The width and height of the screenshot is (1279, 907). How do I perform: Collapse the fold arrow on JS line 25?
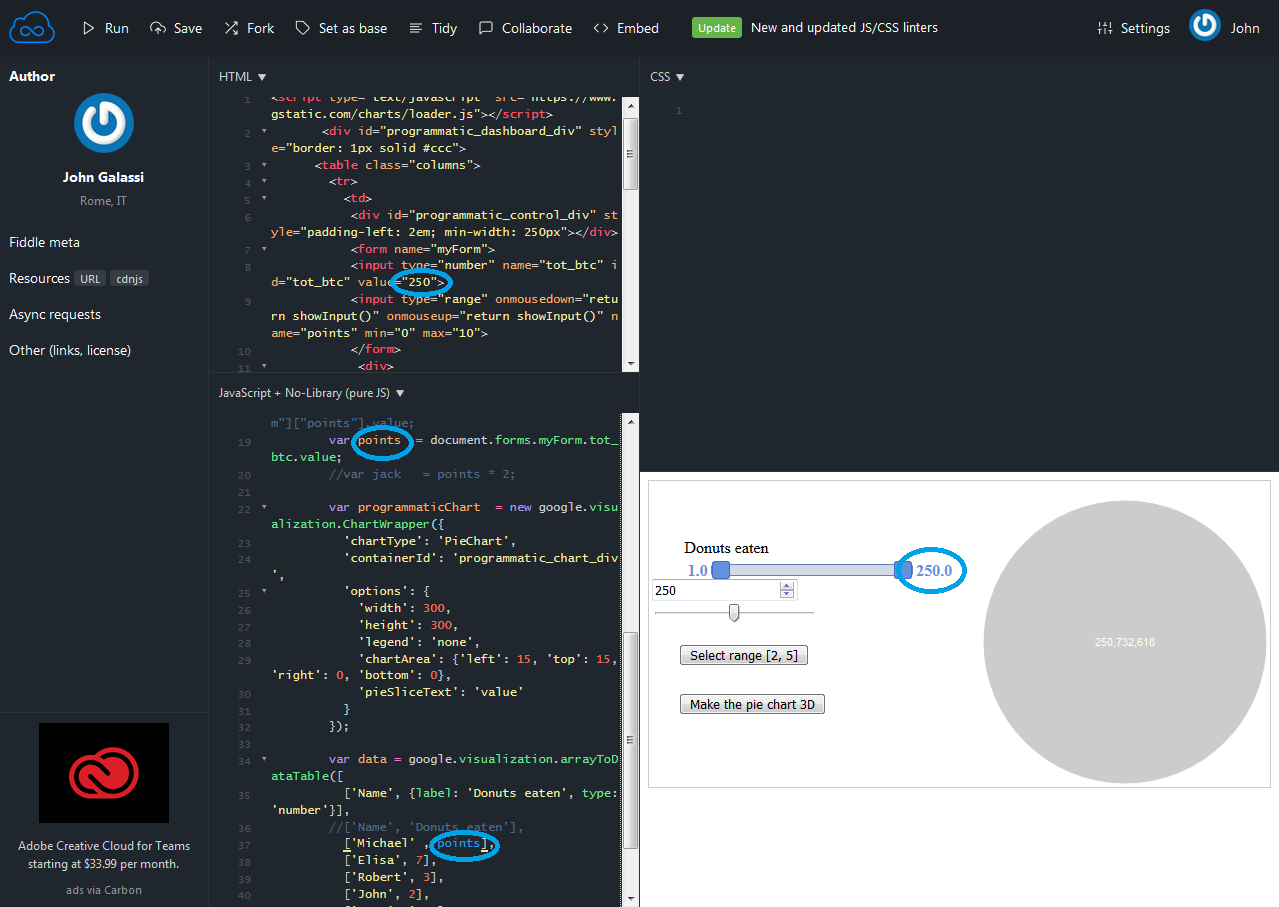coord(264,592)
